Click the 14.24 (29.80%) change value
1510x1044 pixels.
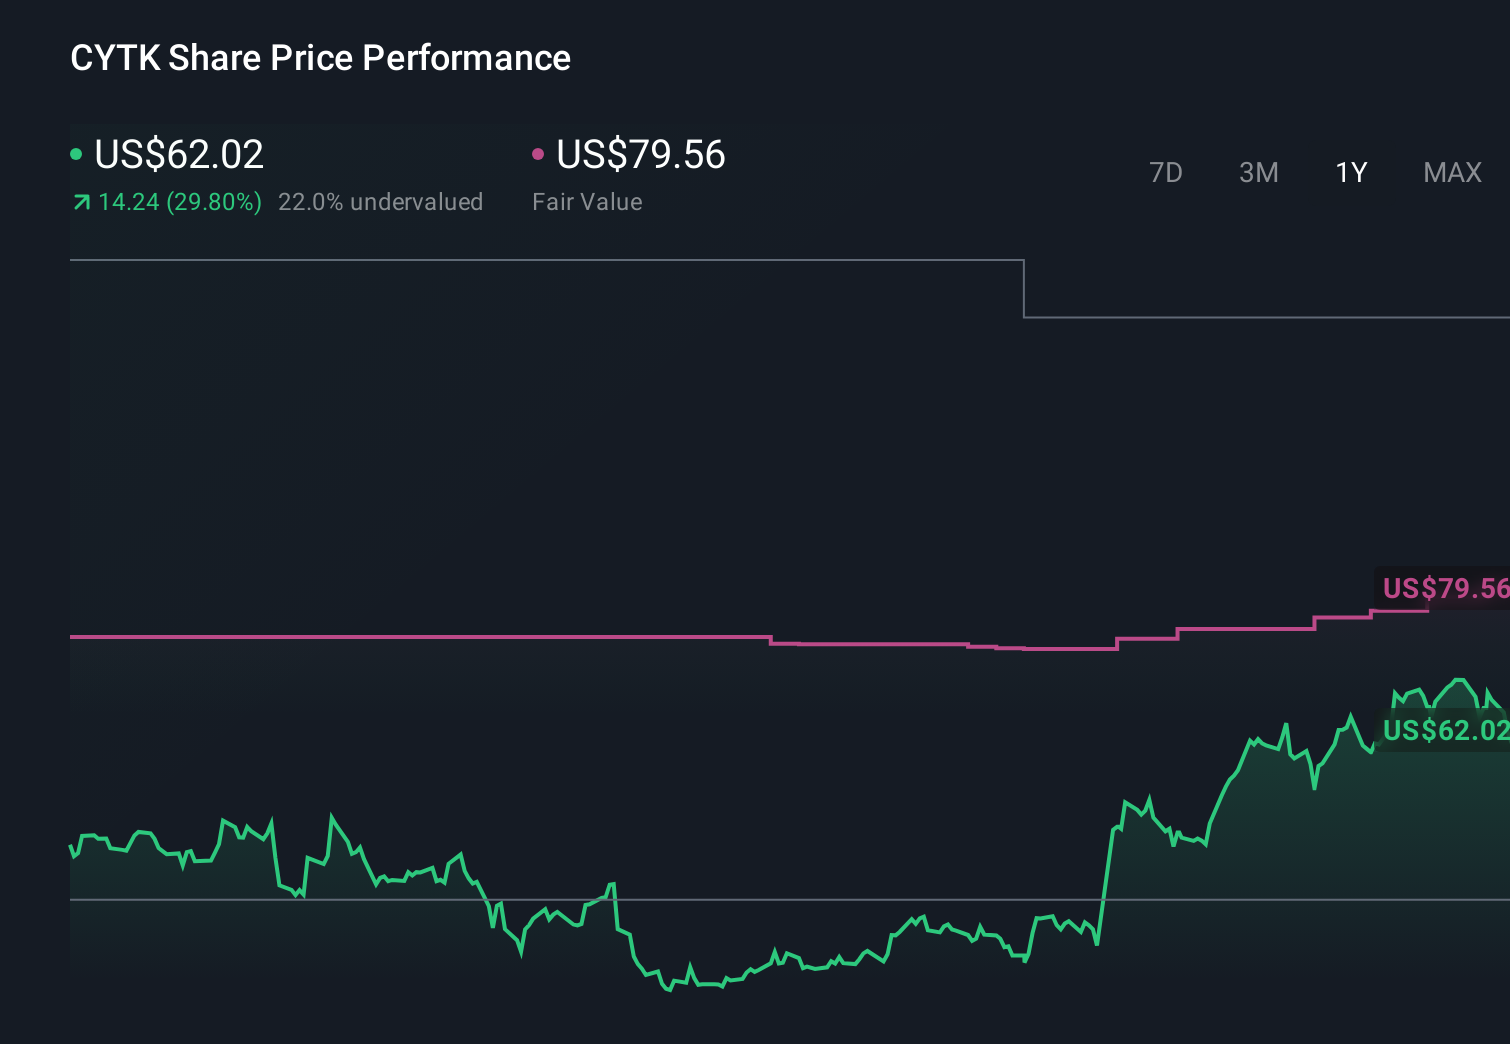pos(178,201)
